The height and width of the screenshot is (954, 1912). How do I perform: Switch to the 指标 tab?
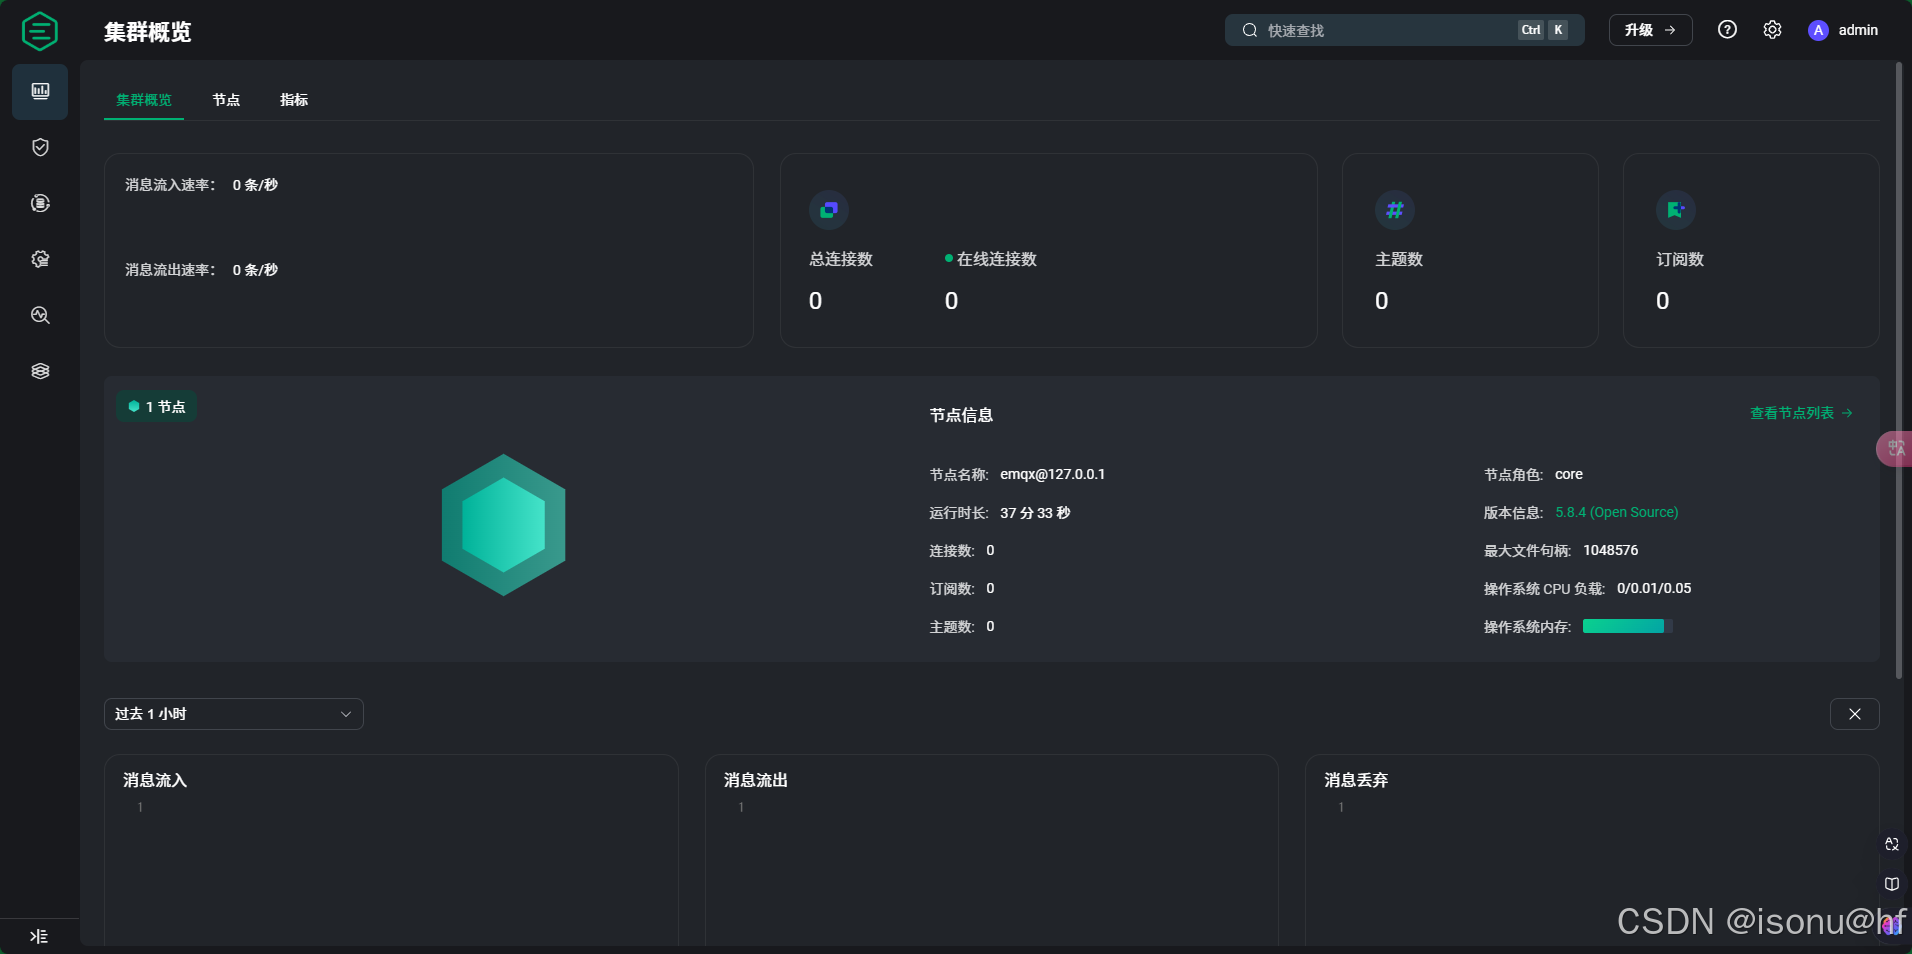tap(294, 100)
